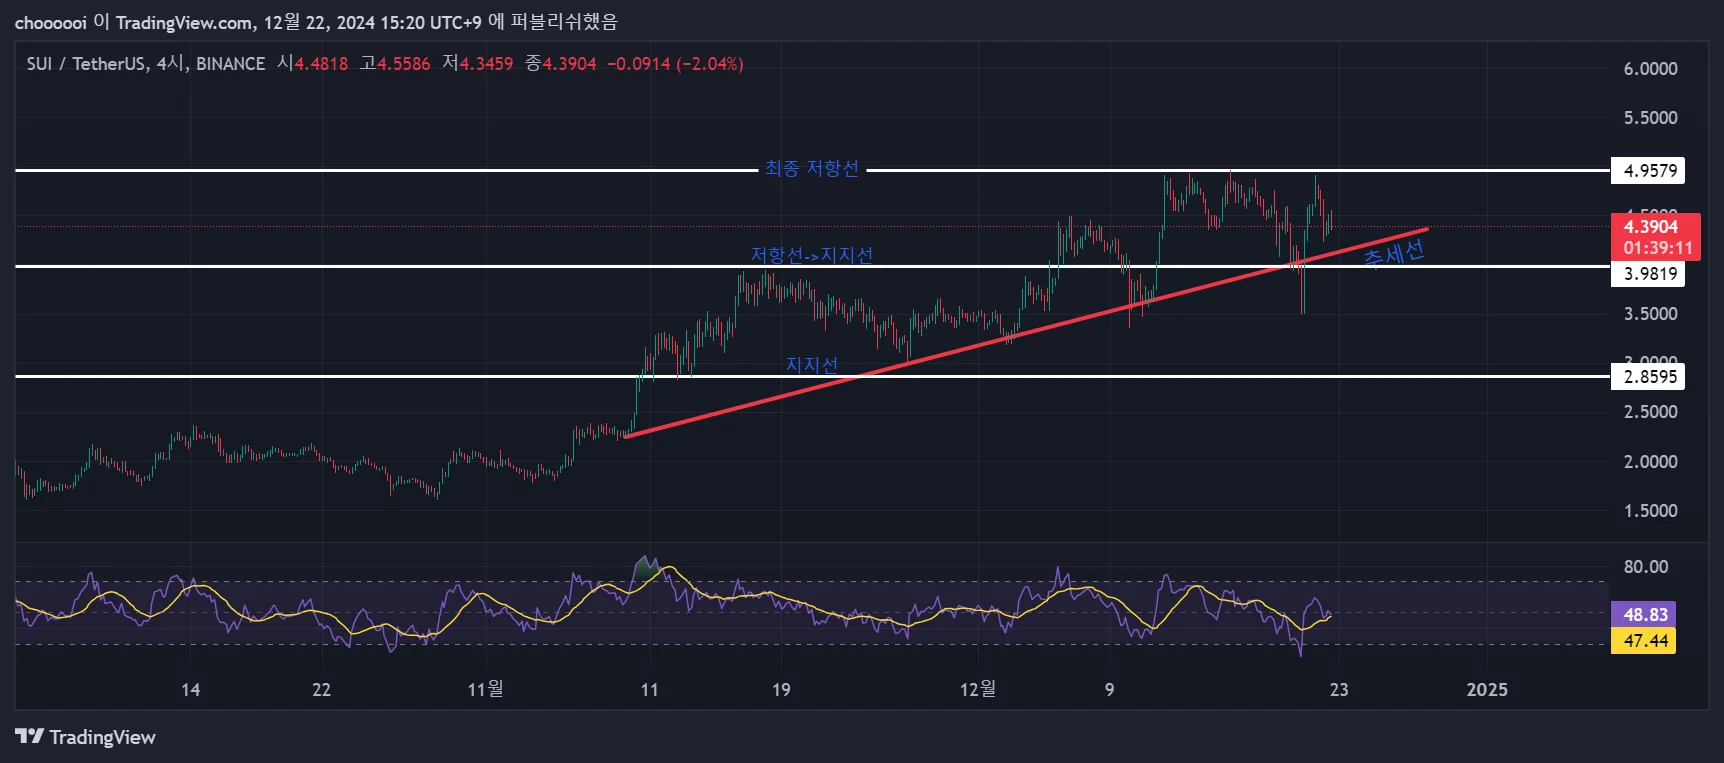Click the 3.5000 price axis label
This screenshot has height=763, width=1724.
1650,314
